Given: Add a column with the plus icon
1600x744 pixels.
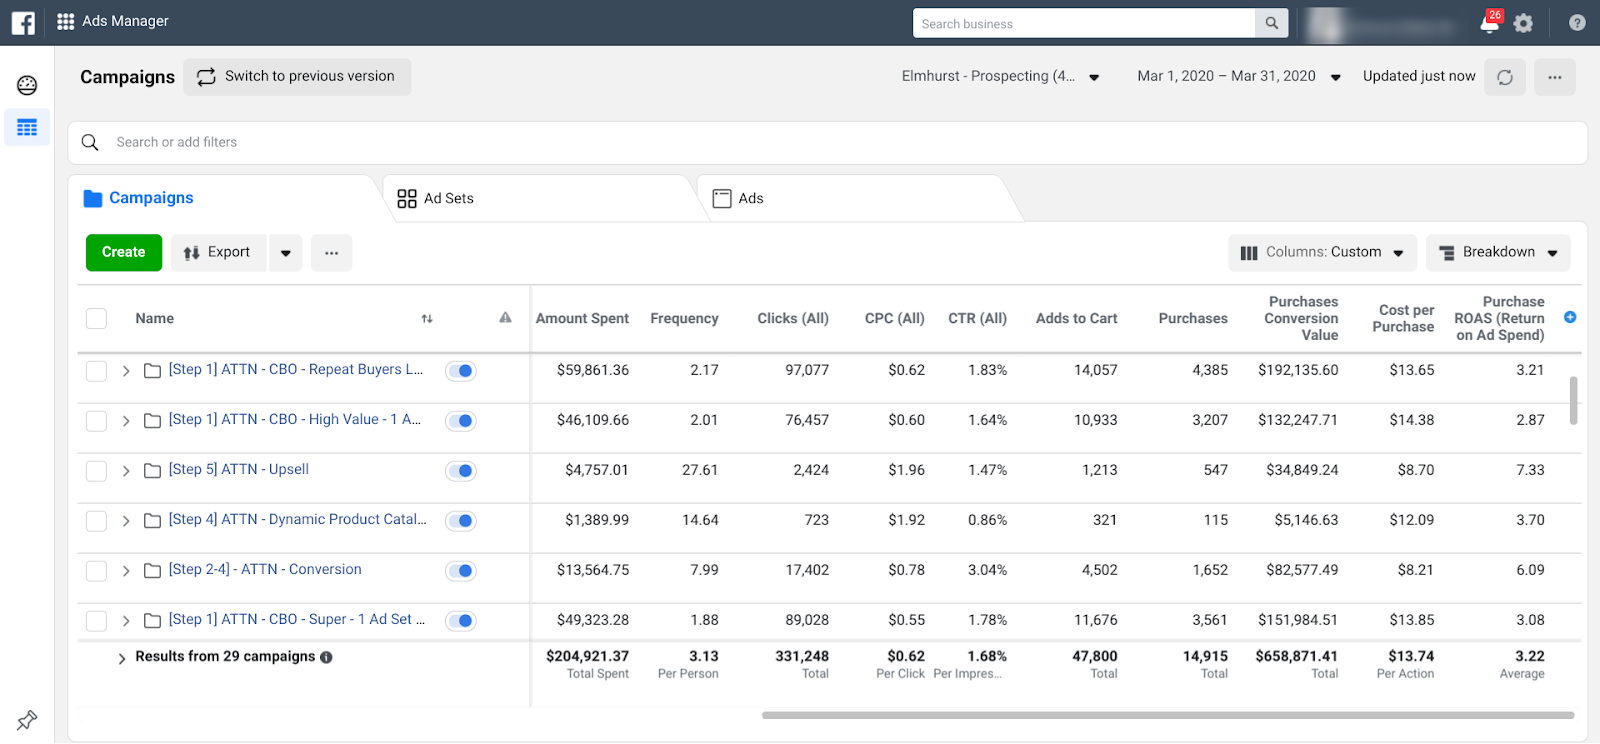Looking at the screenshot, I should [1570, 317].
